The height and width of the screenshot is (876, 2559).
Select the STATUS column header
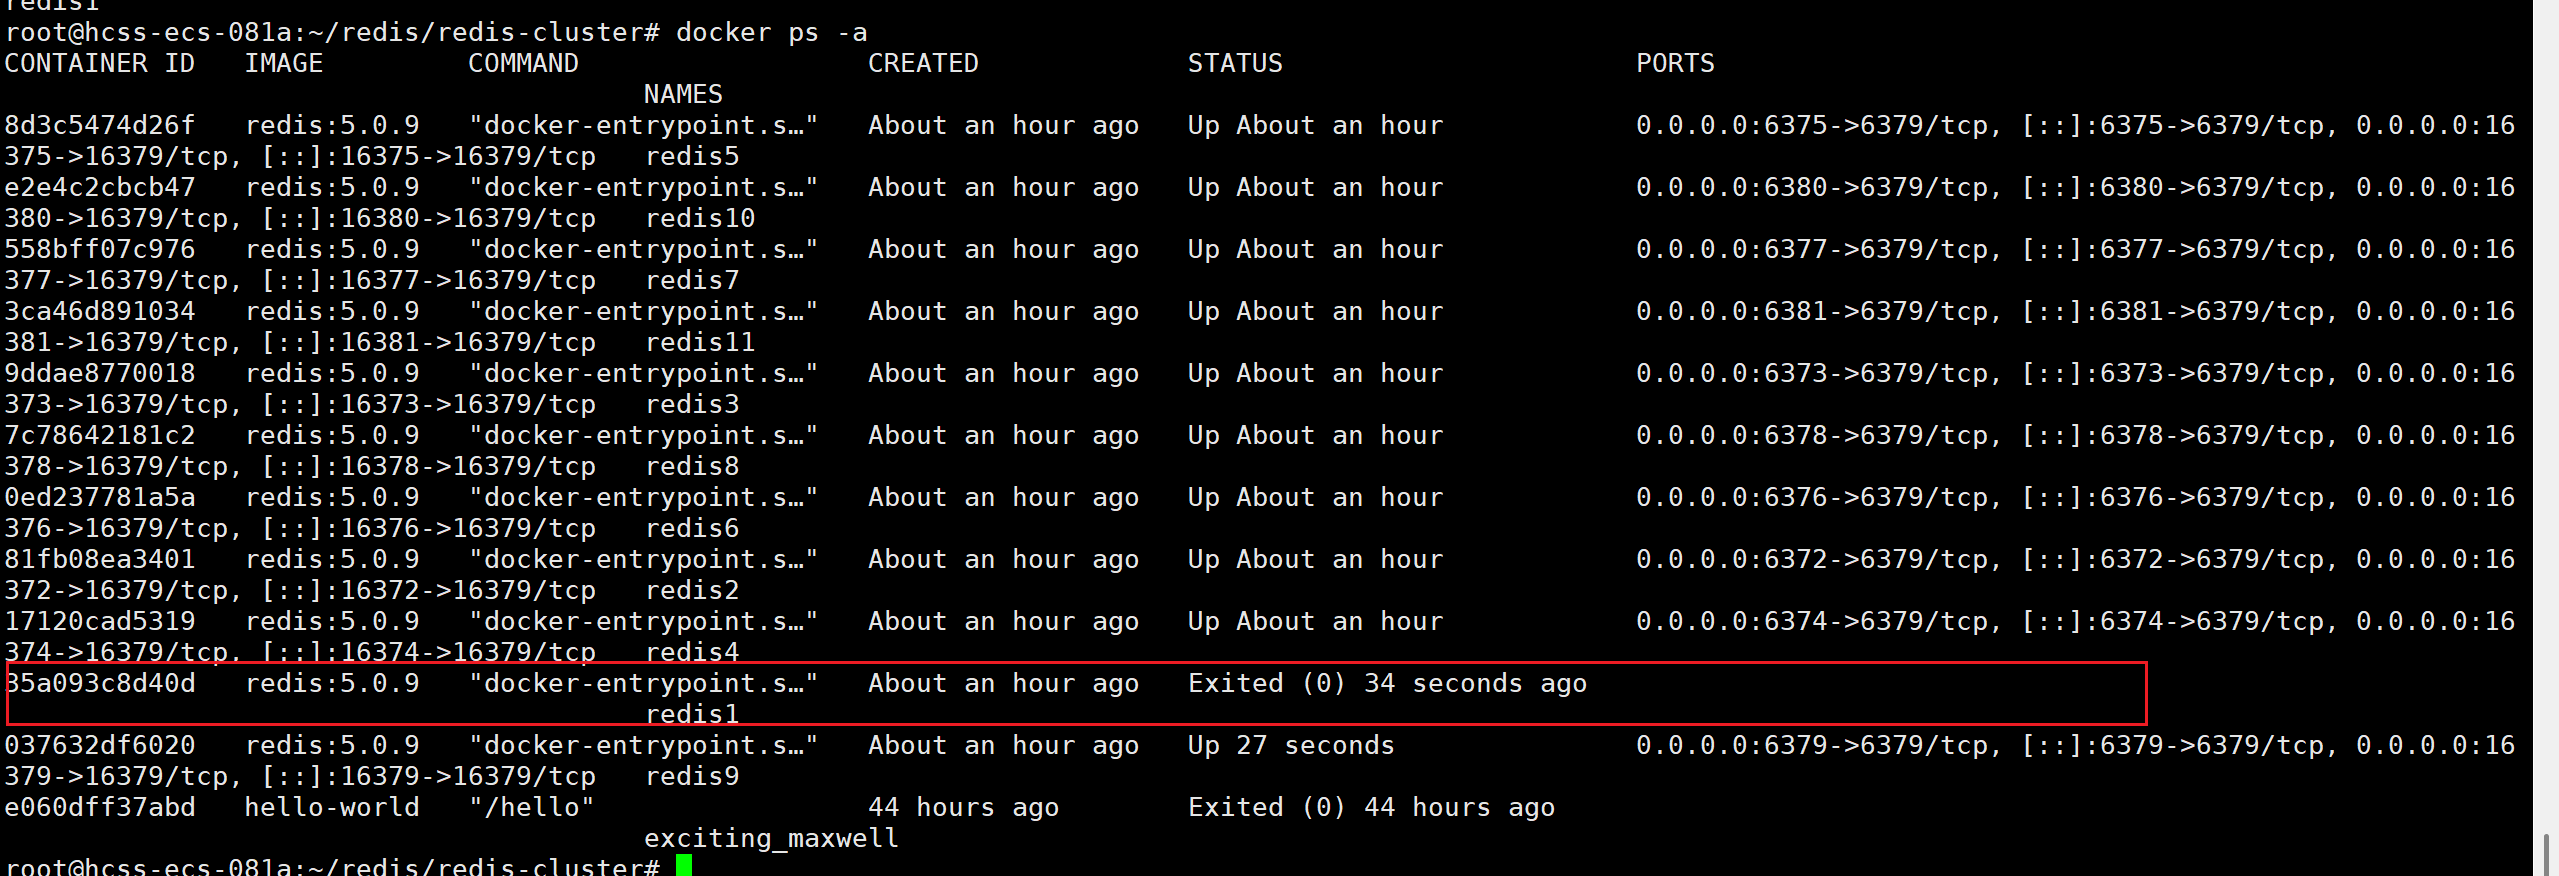point(1235,64)
